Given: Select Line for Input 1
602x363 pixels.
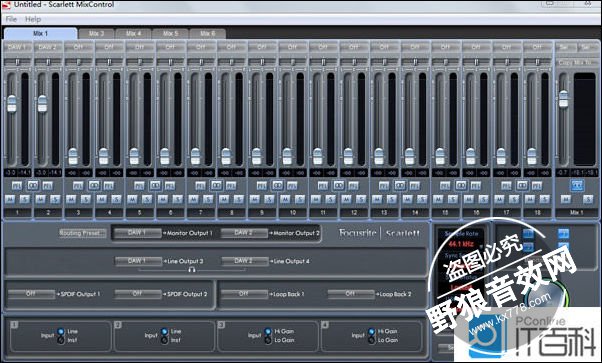Looking at the screenshot, I should 61,332.
